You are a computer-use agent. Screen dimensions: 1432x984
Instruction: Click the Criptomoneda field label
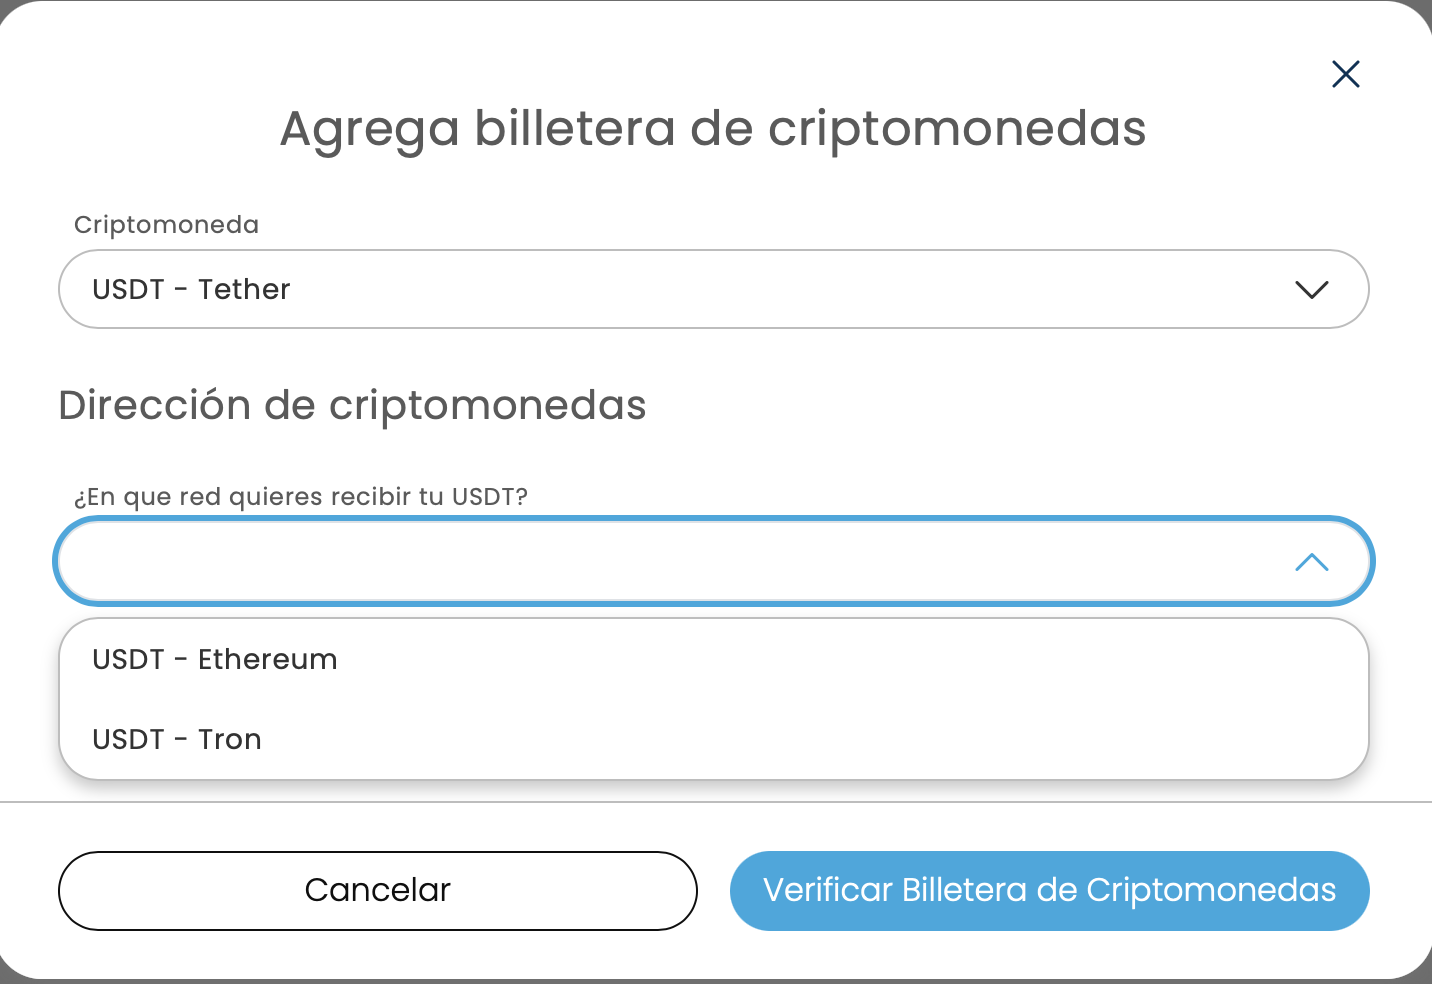click(166, 225)
